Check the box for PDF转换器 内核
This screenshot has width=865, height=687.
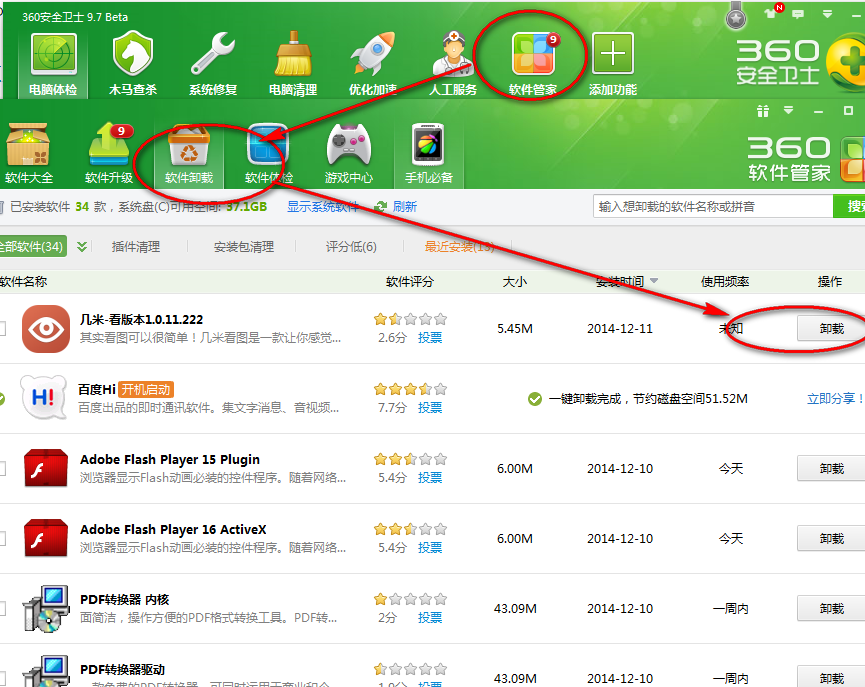(2, 609)
